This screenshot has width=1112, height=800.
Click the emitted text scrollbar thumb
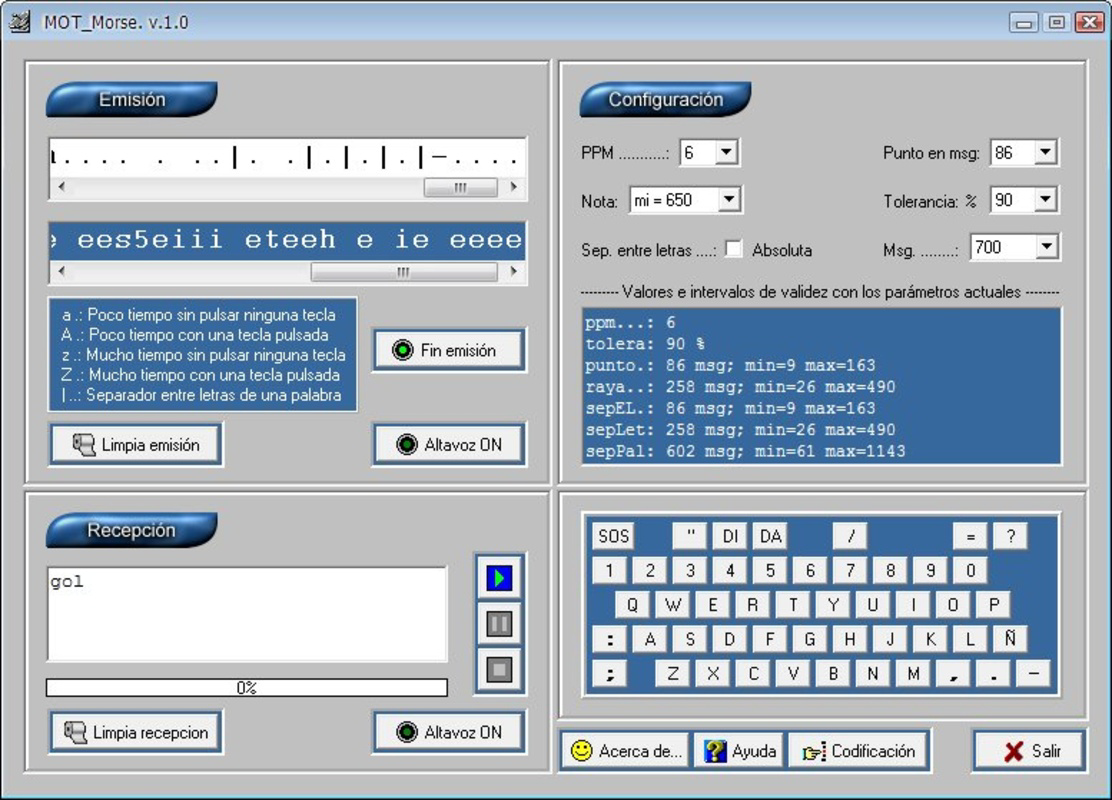[x=404, y=272]
